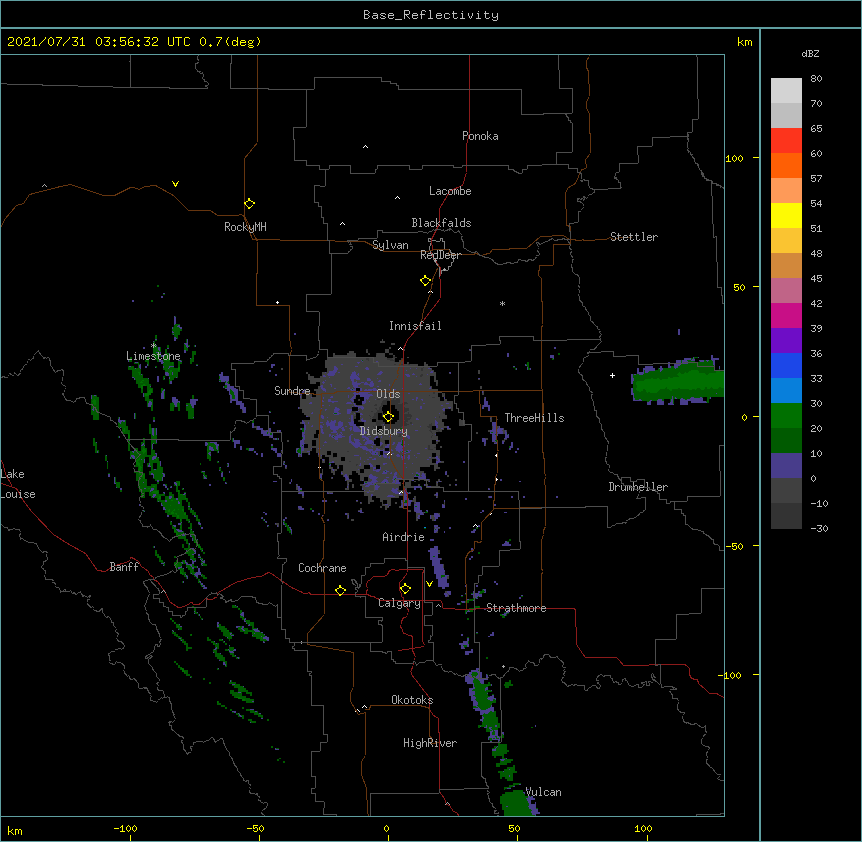Click the Stettler label
This screenshot has width=862, height=842.
pos(634,237)
